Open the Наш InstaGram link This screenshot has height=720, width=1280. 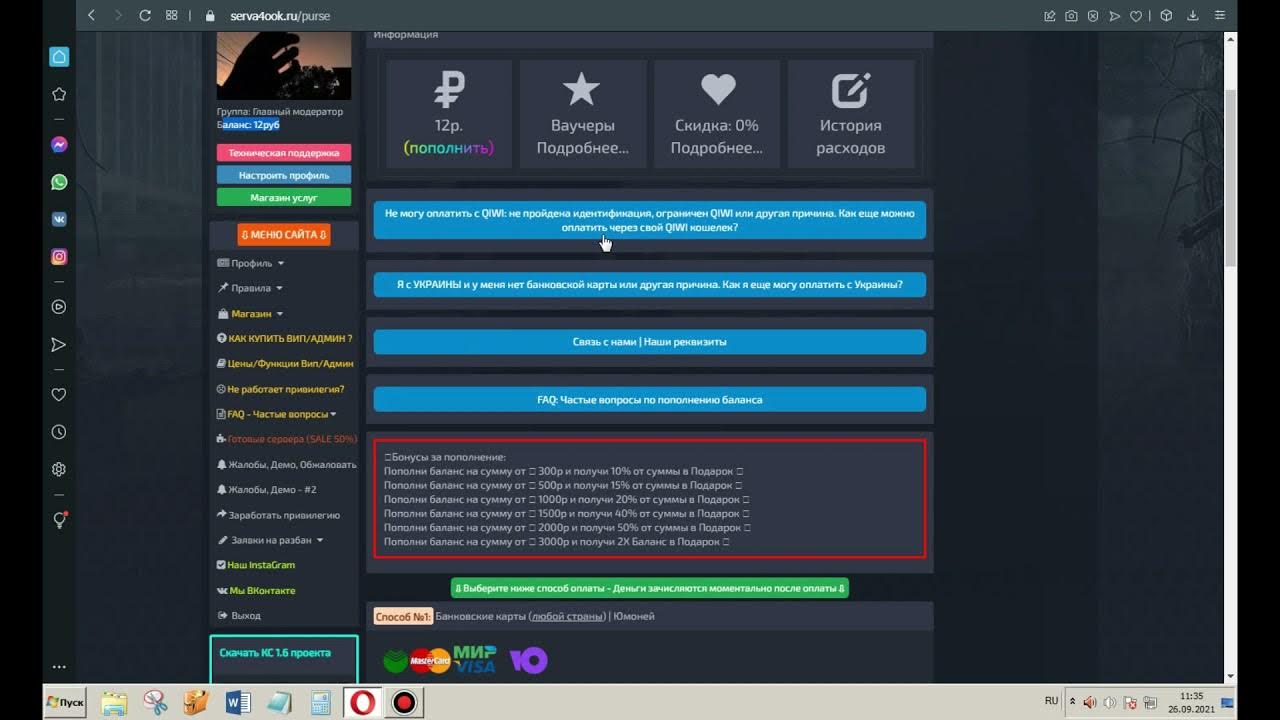256,565
